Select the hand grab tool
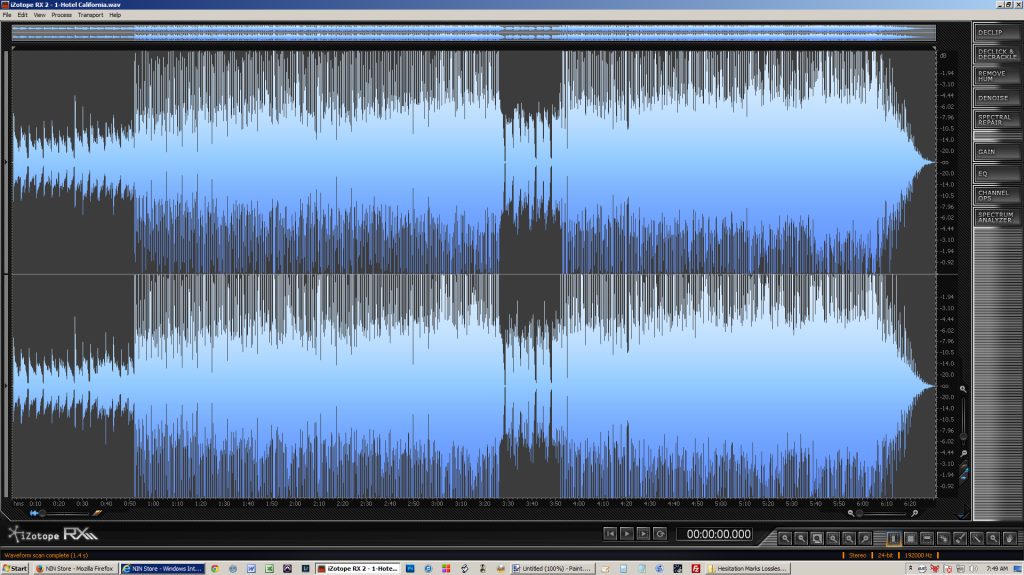 1010,538
